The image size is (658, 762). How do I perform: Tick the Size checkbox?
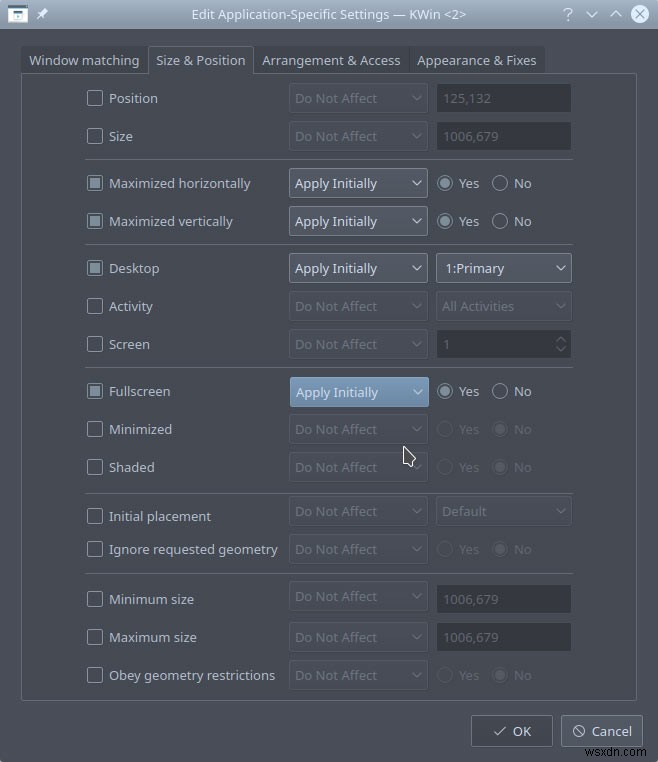click(x=95, y=136)
